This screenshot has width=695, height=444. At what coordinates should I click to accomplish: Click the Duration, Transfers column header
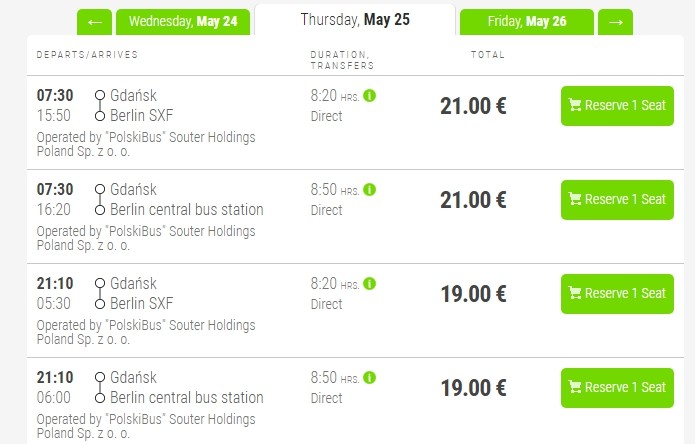[x=342, y=60]
